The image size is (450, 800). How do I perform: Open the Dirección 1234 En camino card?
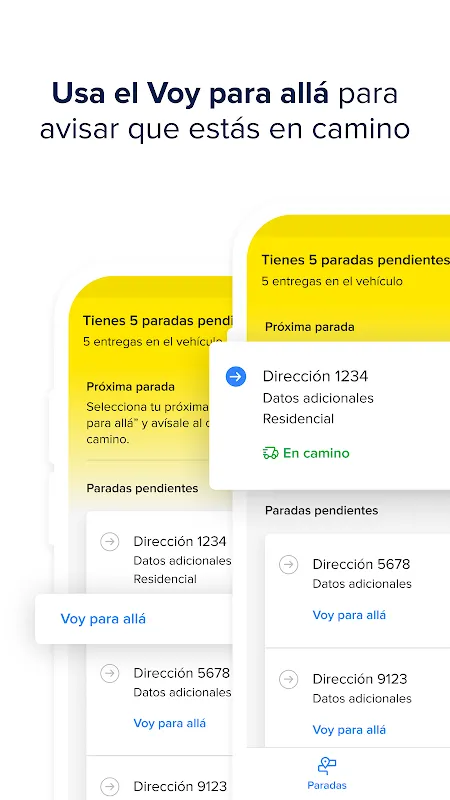[330, 416]
